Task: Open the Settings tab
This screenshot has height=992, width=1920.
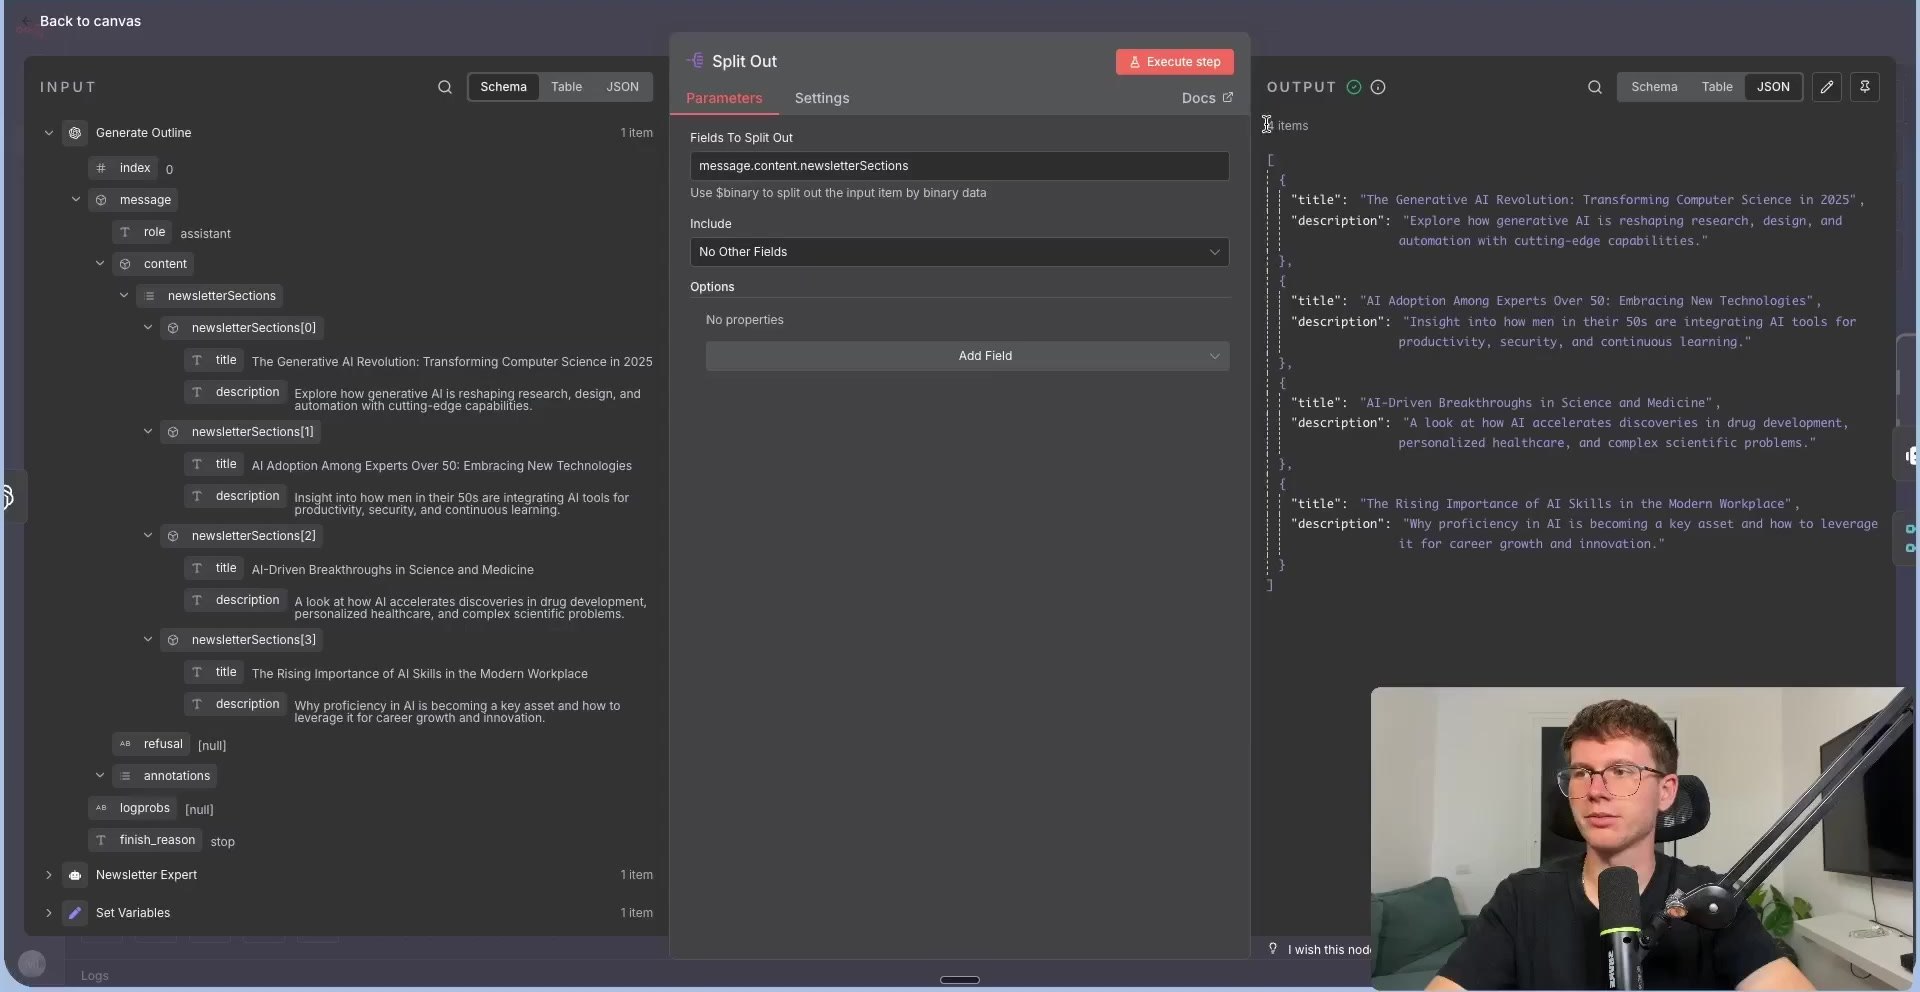Action: tap(822, 98)
